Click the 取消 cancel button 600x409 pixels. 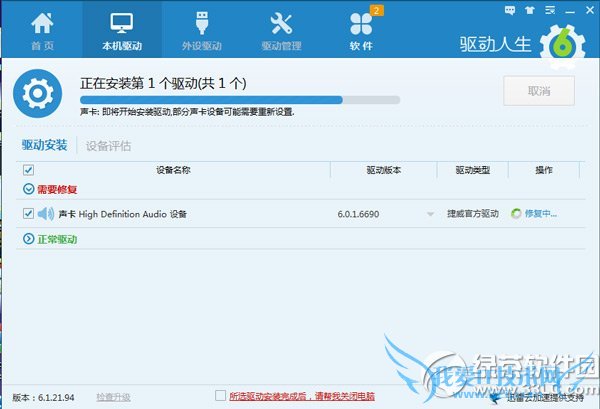coord(539,91)
